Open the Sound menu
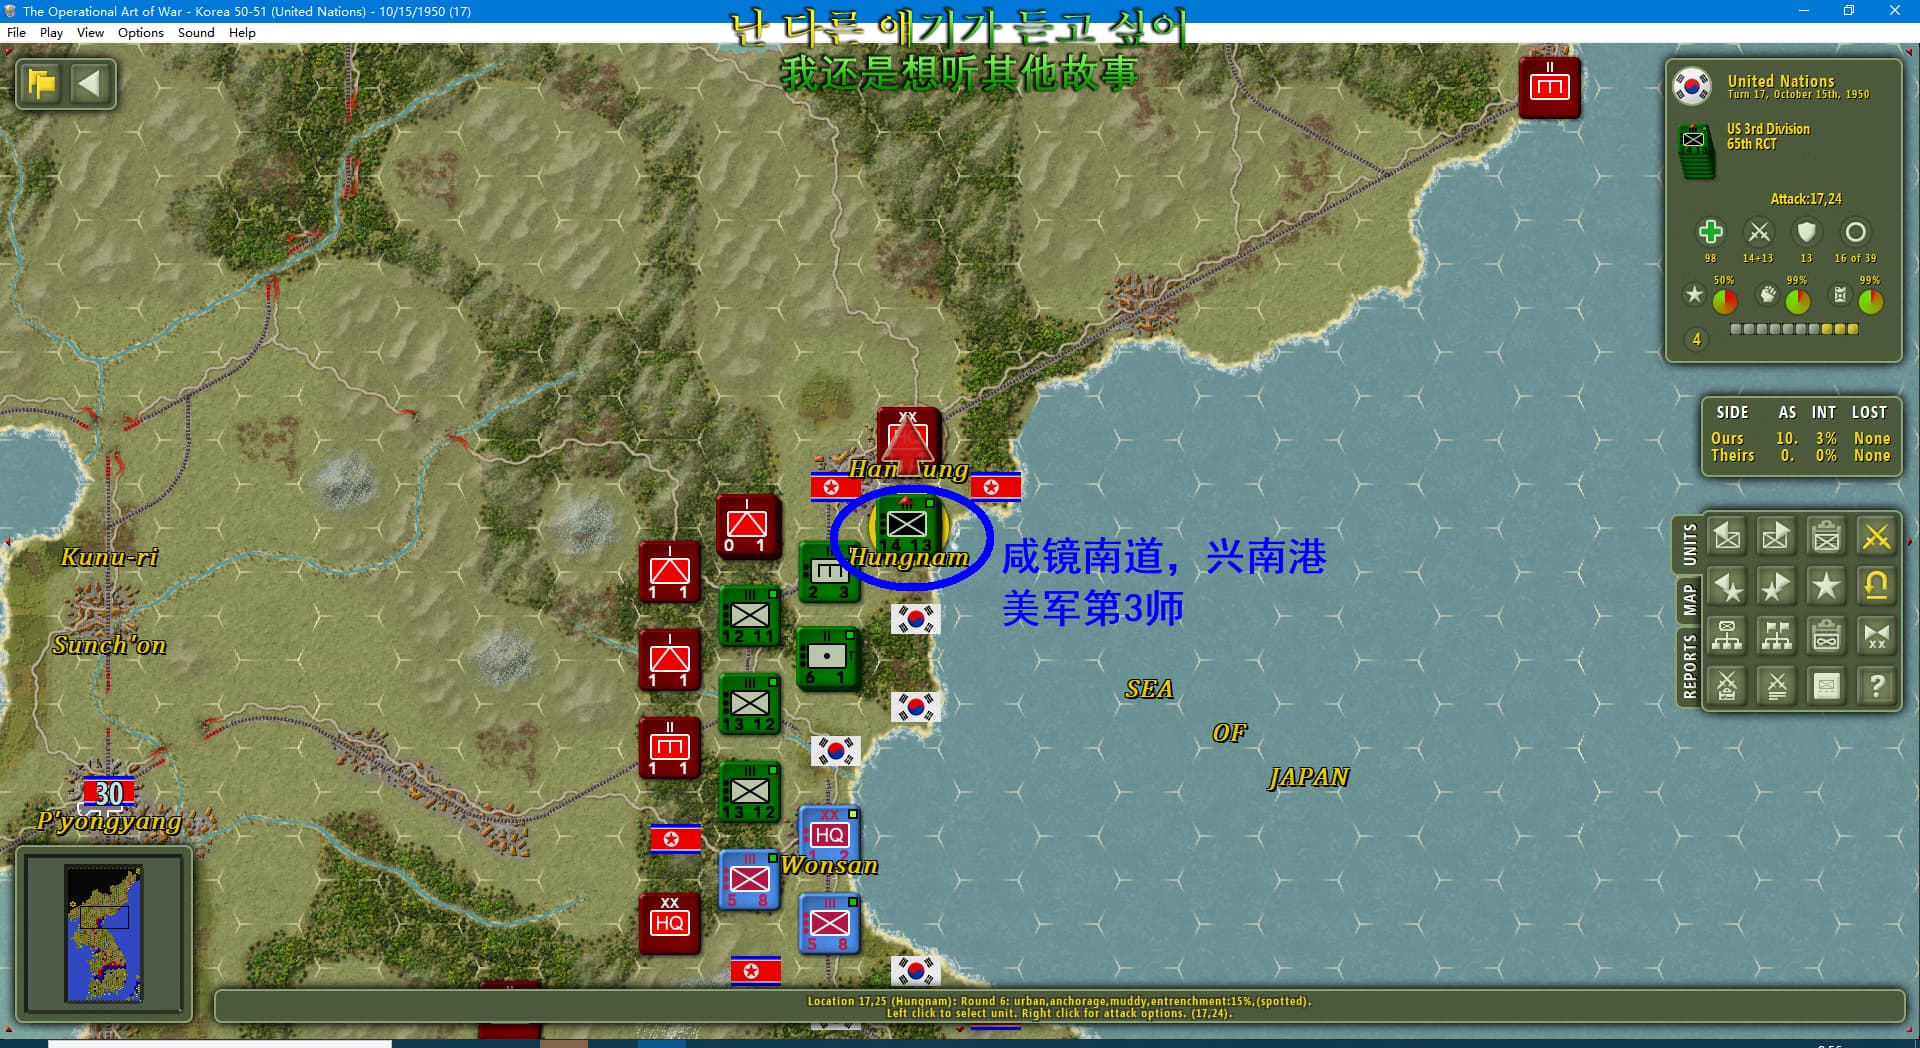This screenshot has width=1920, height=1048. click(x=196, y=32)
